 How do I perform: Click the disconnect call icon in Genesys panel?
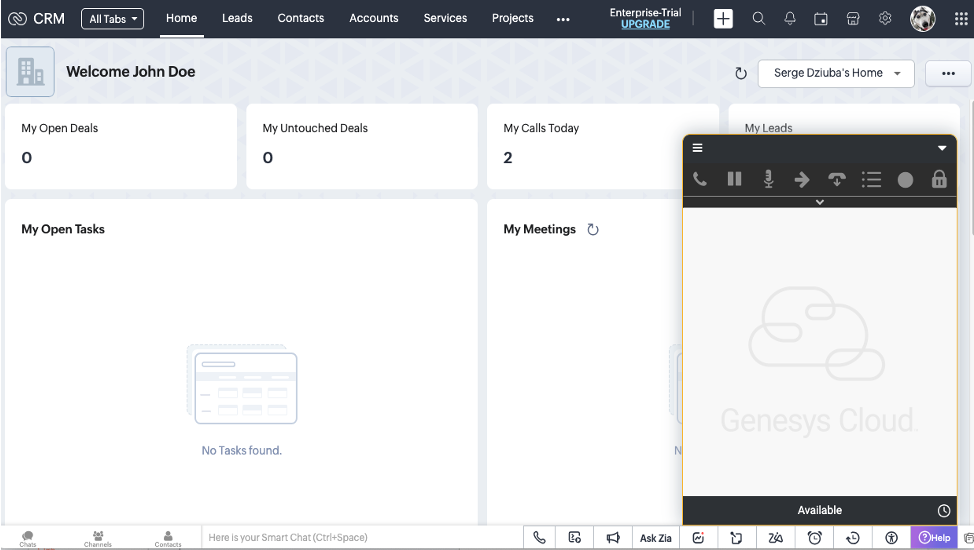[x=837, y=180]
